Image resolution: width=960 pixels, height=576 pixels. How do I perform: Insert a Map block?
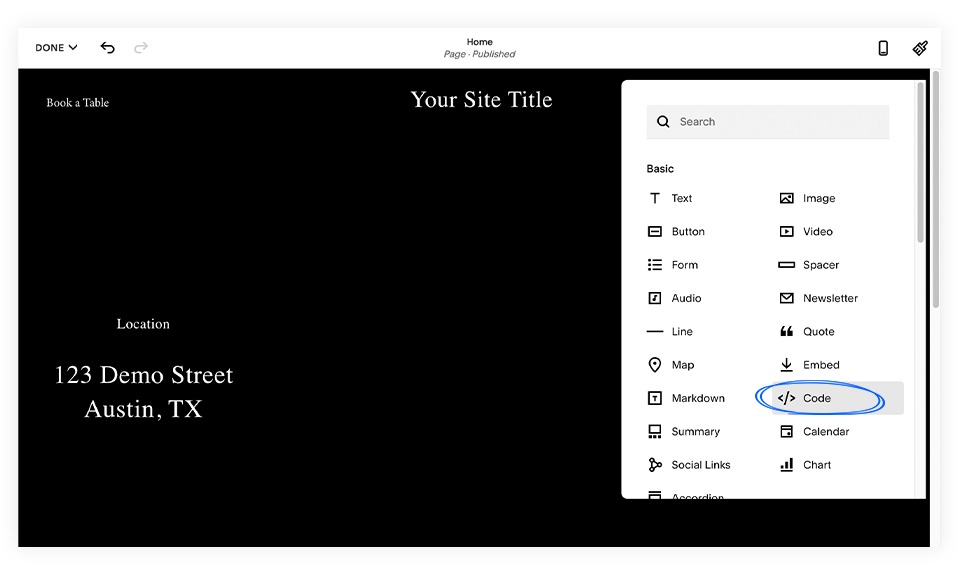click(680, 364)
